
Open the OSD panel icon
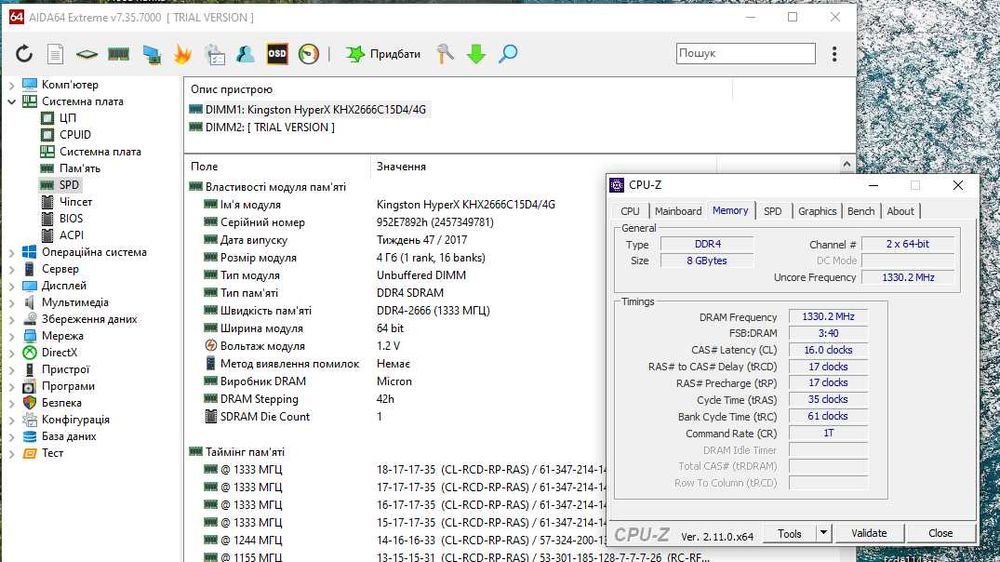[x=277, y=54]
